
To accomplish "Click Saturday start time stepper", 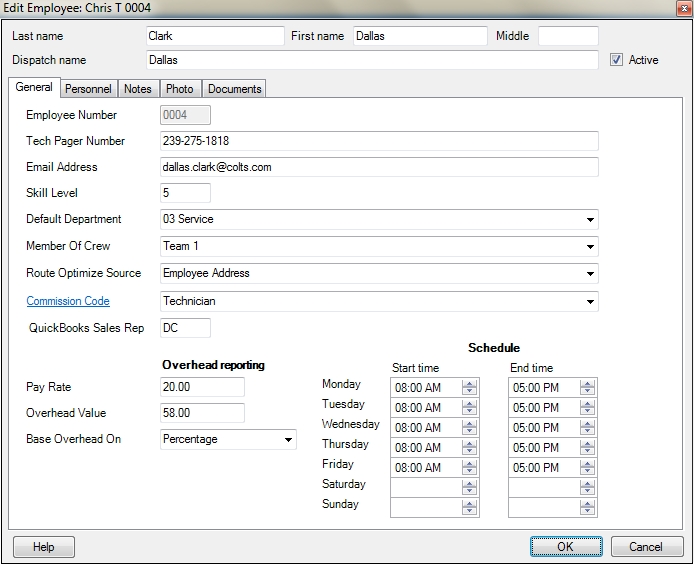I will click(470, 488).
